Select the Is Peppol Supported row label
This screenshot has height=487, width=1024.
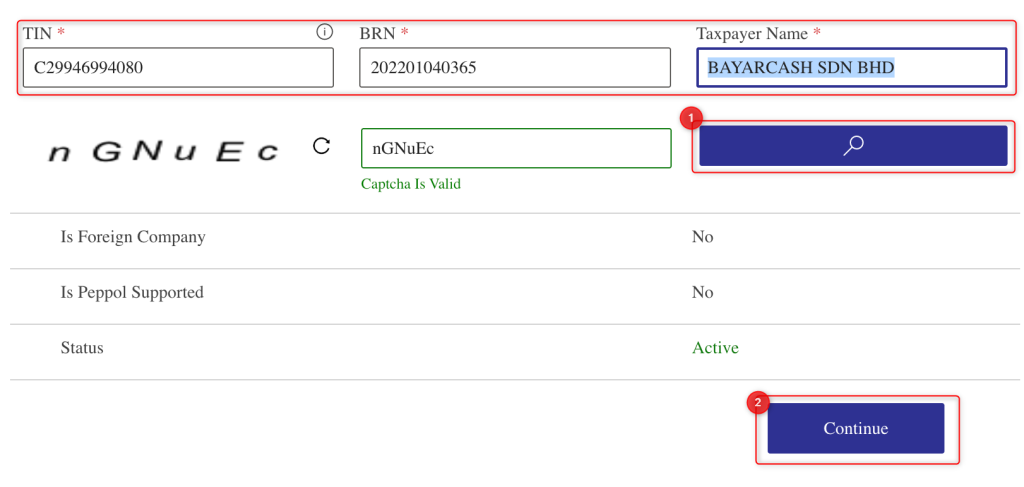pos(132,292)
